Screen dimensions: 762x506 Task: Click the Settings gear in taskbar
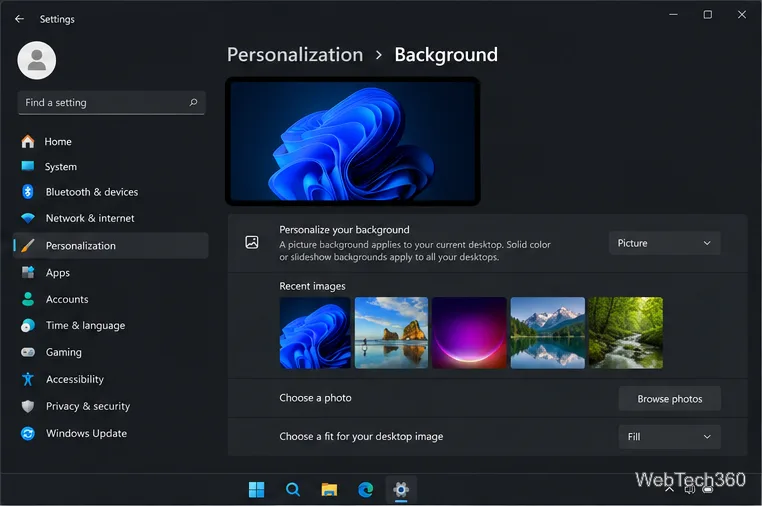(401, 489)
